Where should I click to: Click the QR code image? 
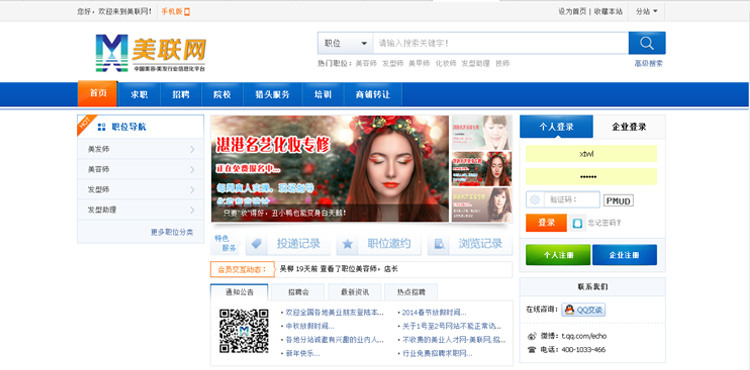pos(244,331)
